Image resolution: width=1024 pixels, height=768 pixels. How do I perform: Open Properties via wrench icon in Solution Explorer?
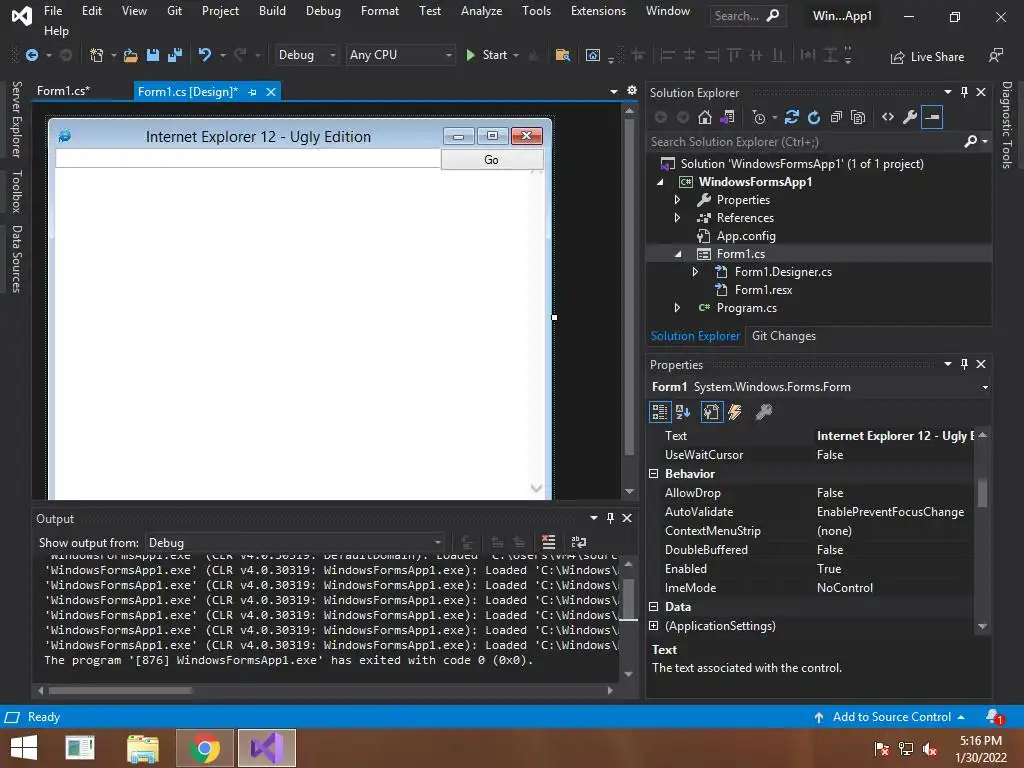(910, 118)
